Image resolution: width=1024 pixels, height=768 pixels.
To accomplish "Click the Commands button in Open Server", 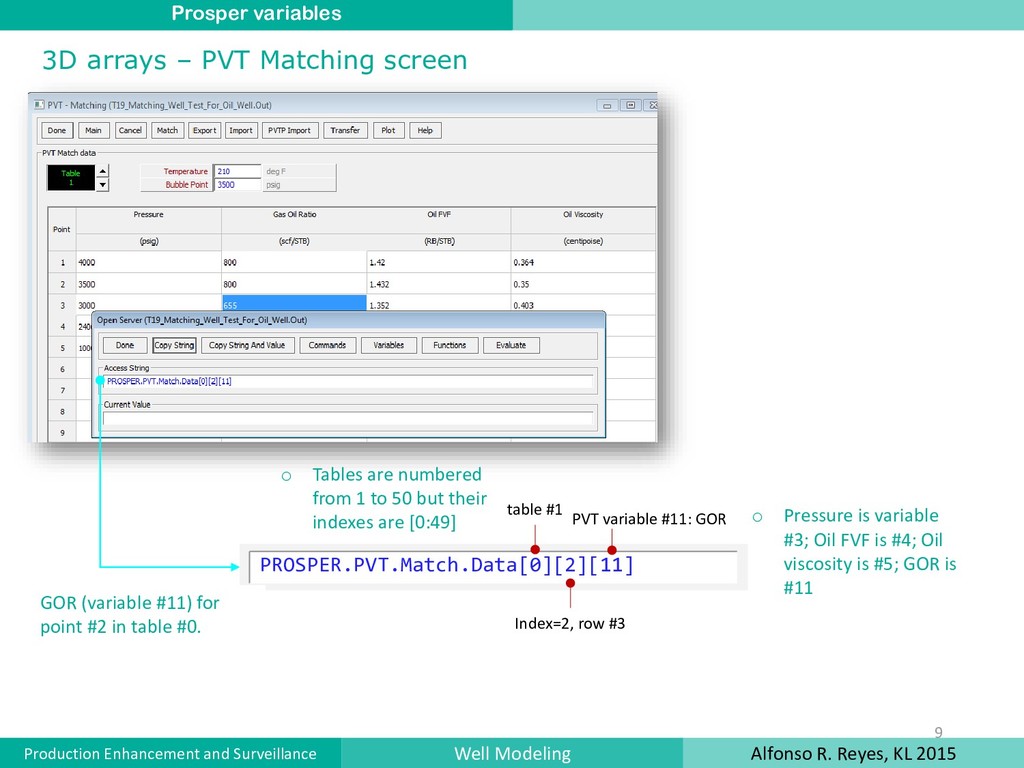I will point(328,345).
